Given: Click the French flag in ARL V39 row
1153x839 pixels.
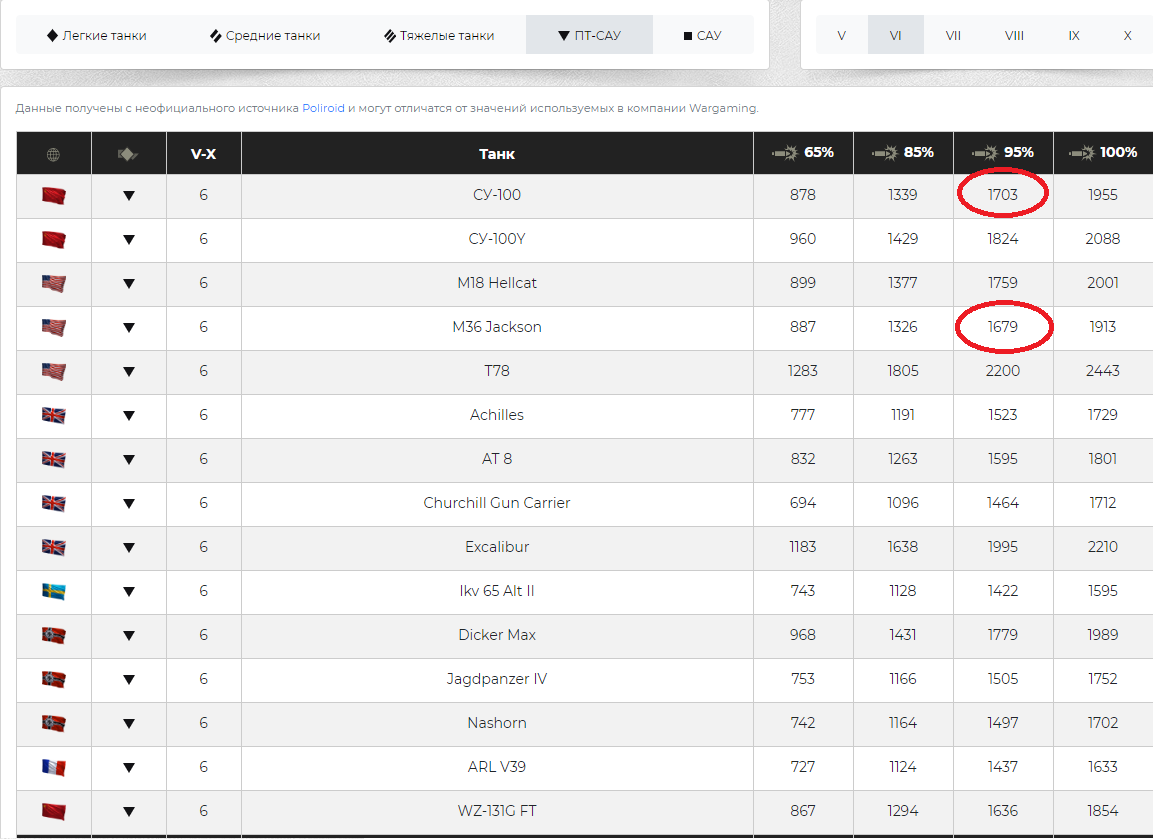Looking at the screenshot, I should click(x=54, y=768).
